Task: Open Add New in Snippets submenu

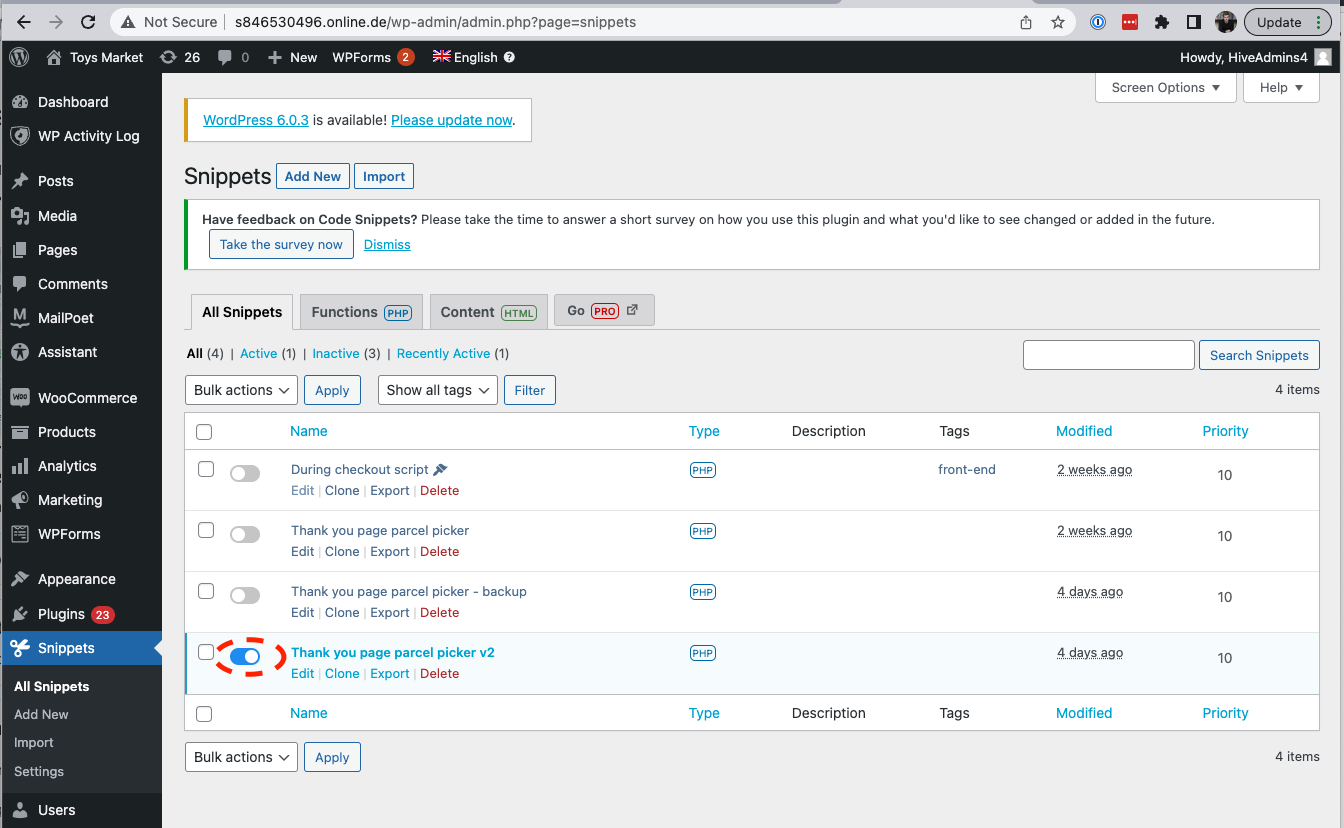Action: click(41, 714)
